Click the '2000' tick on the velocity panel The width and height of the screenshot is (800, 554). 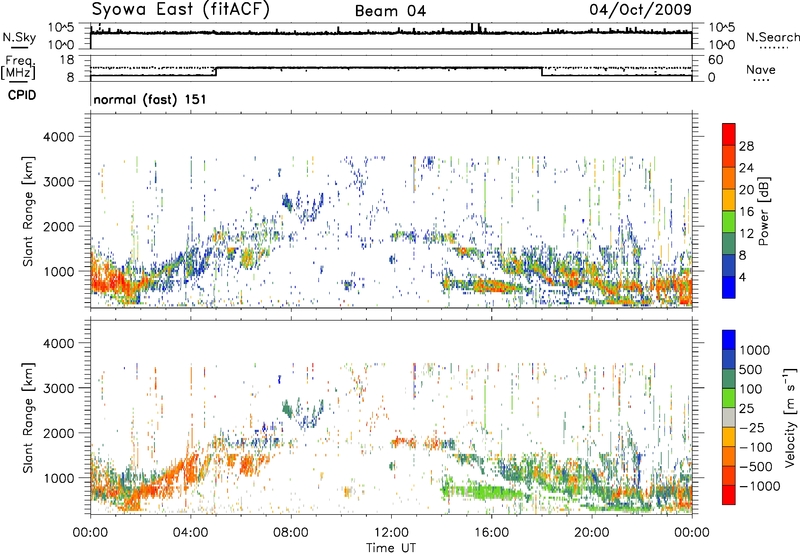coord(58,433)
